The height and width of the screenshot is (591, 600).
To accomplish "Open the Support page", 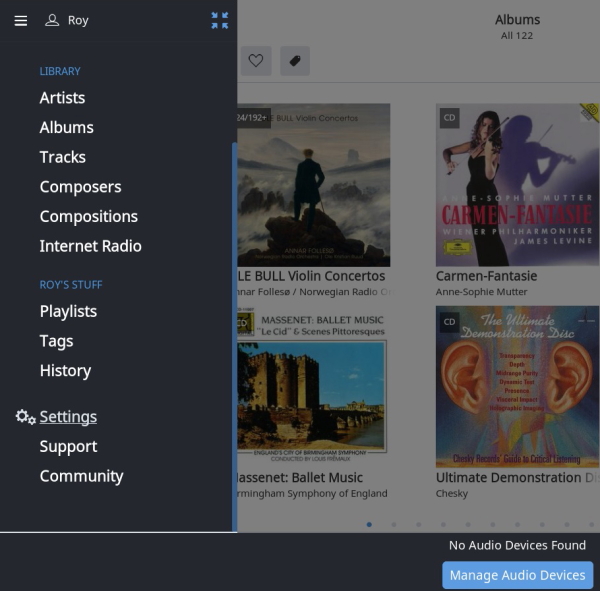I will (68, 447).
